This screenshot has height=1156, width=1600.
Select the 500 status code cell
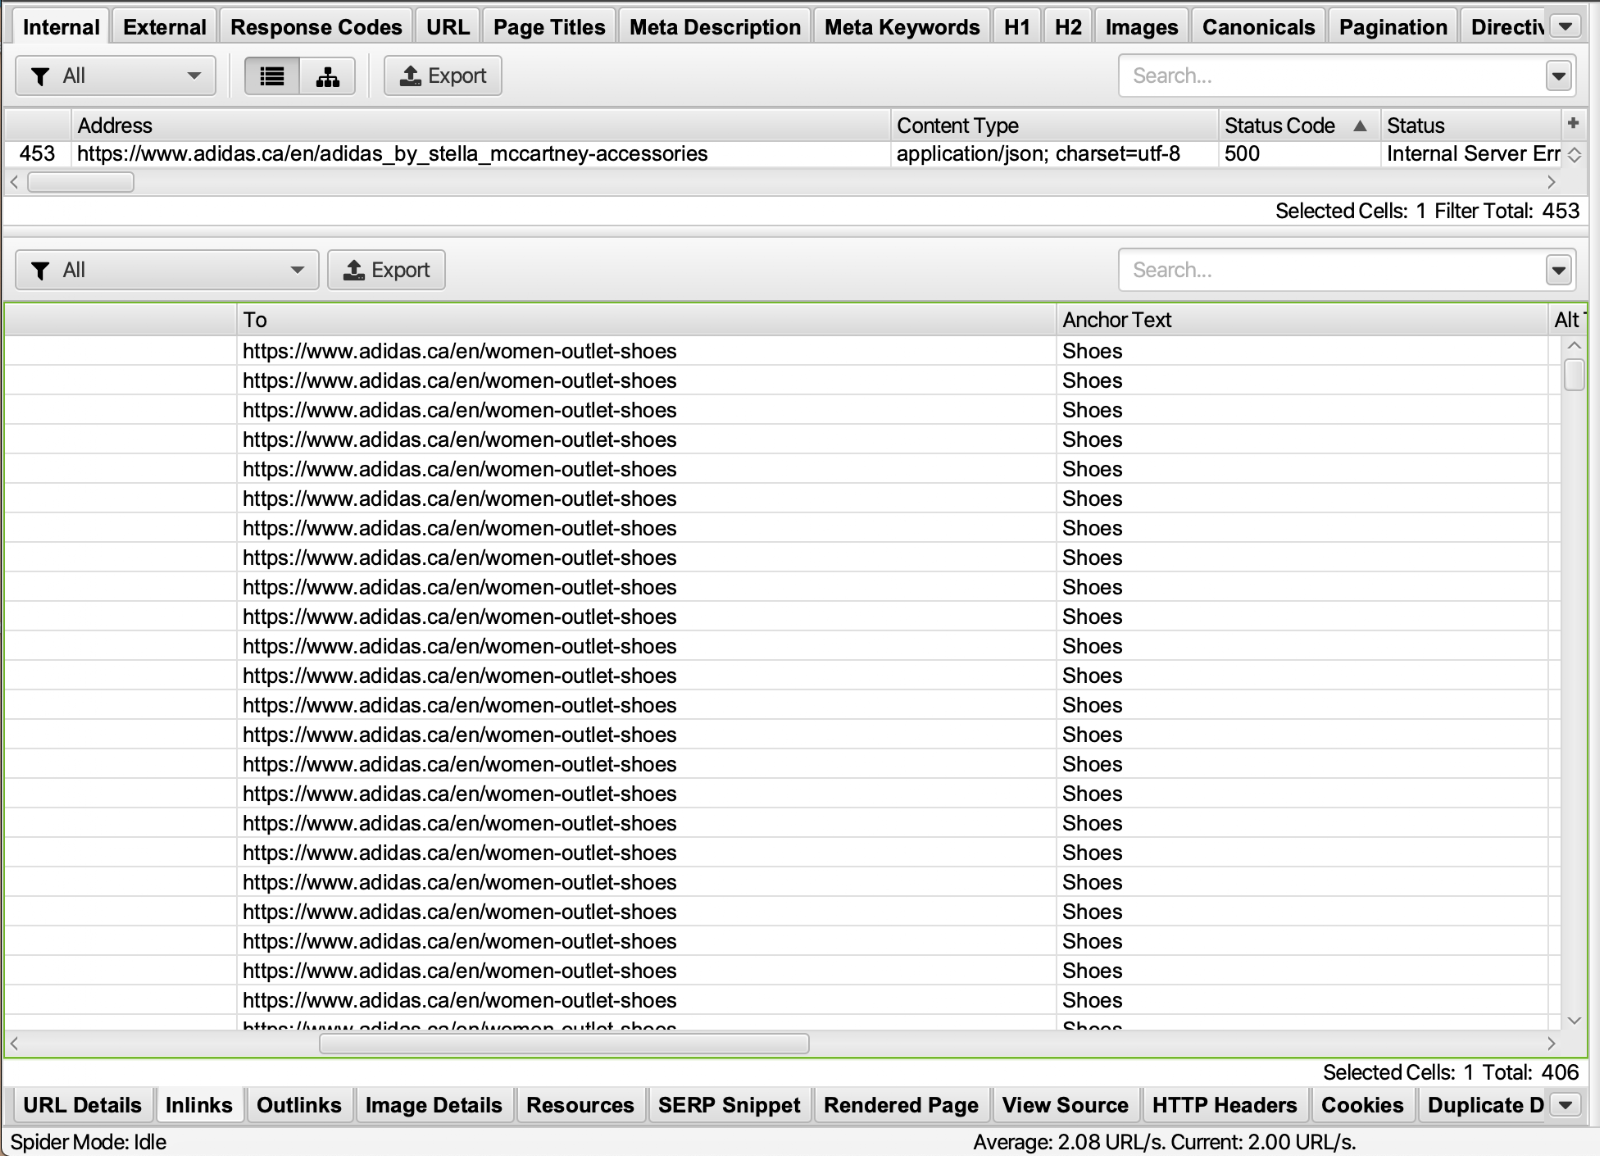click(1299, 154)
